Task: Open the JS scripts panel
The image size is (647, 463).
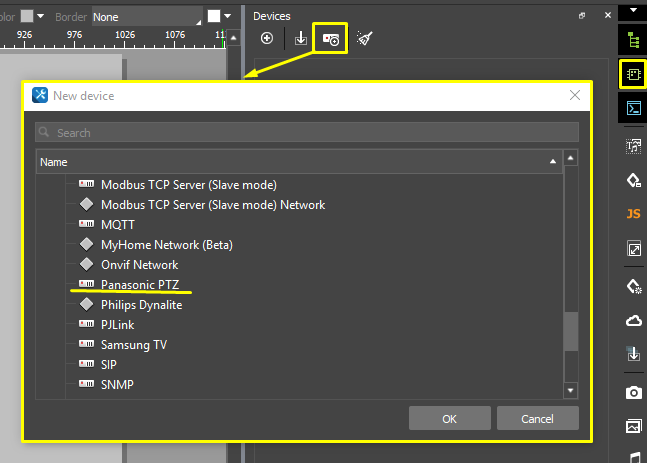Action: tap(632, 214)
